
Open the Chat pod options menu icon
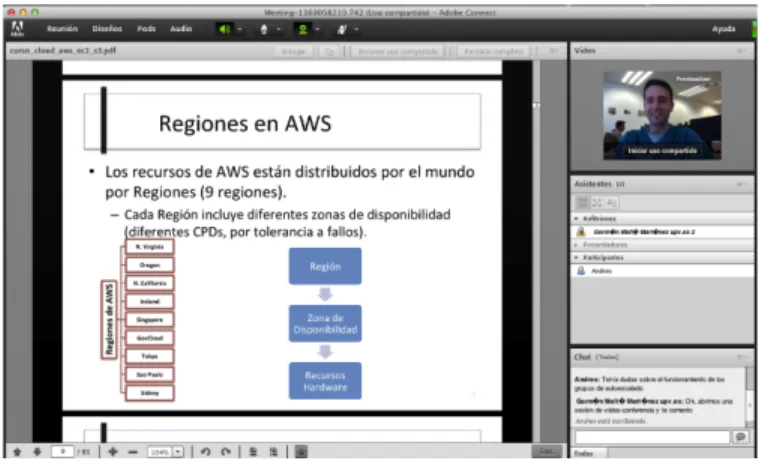741,357
